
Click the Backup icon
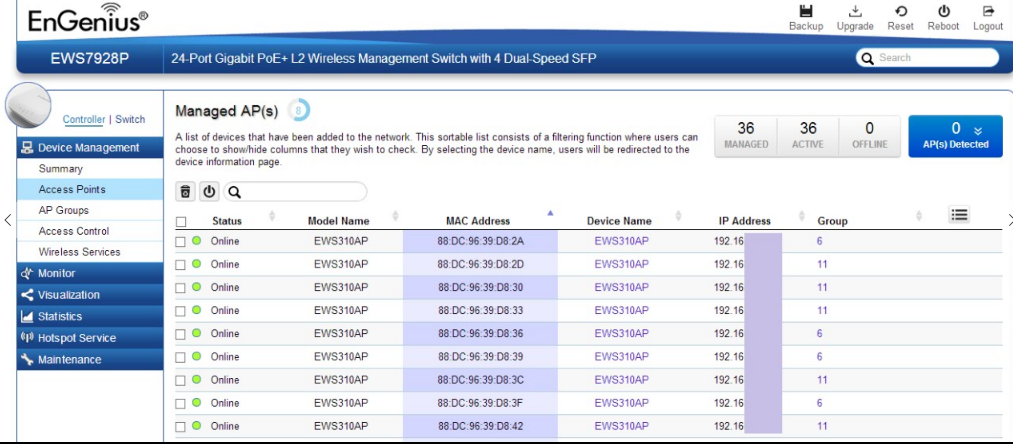tap(806, 11)
